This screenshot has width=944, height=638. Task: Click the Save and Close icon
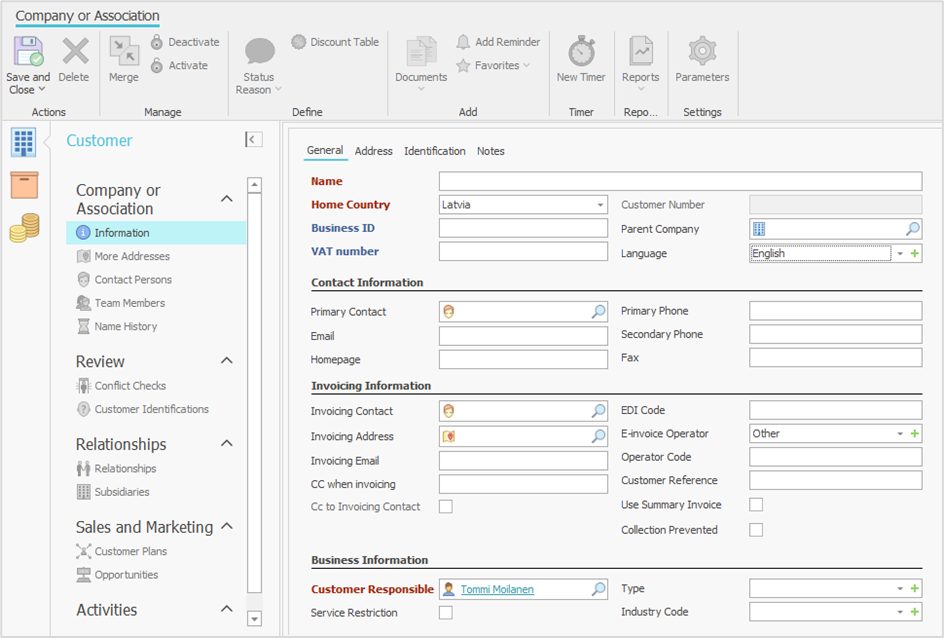pyautogui.click(x=27, y=52)
